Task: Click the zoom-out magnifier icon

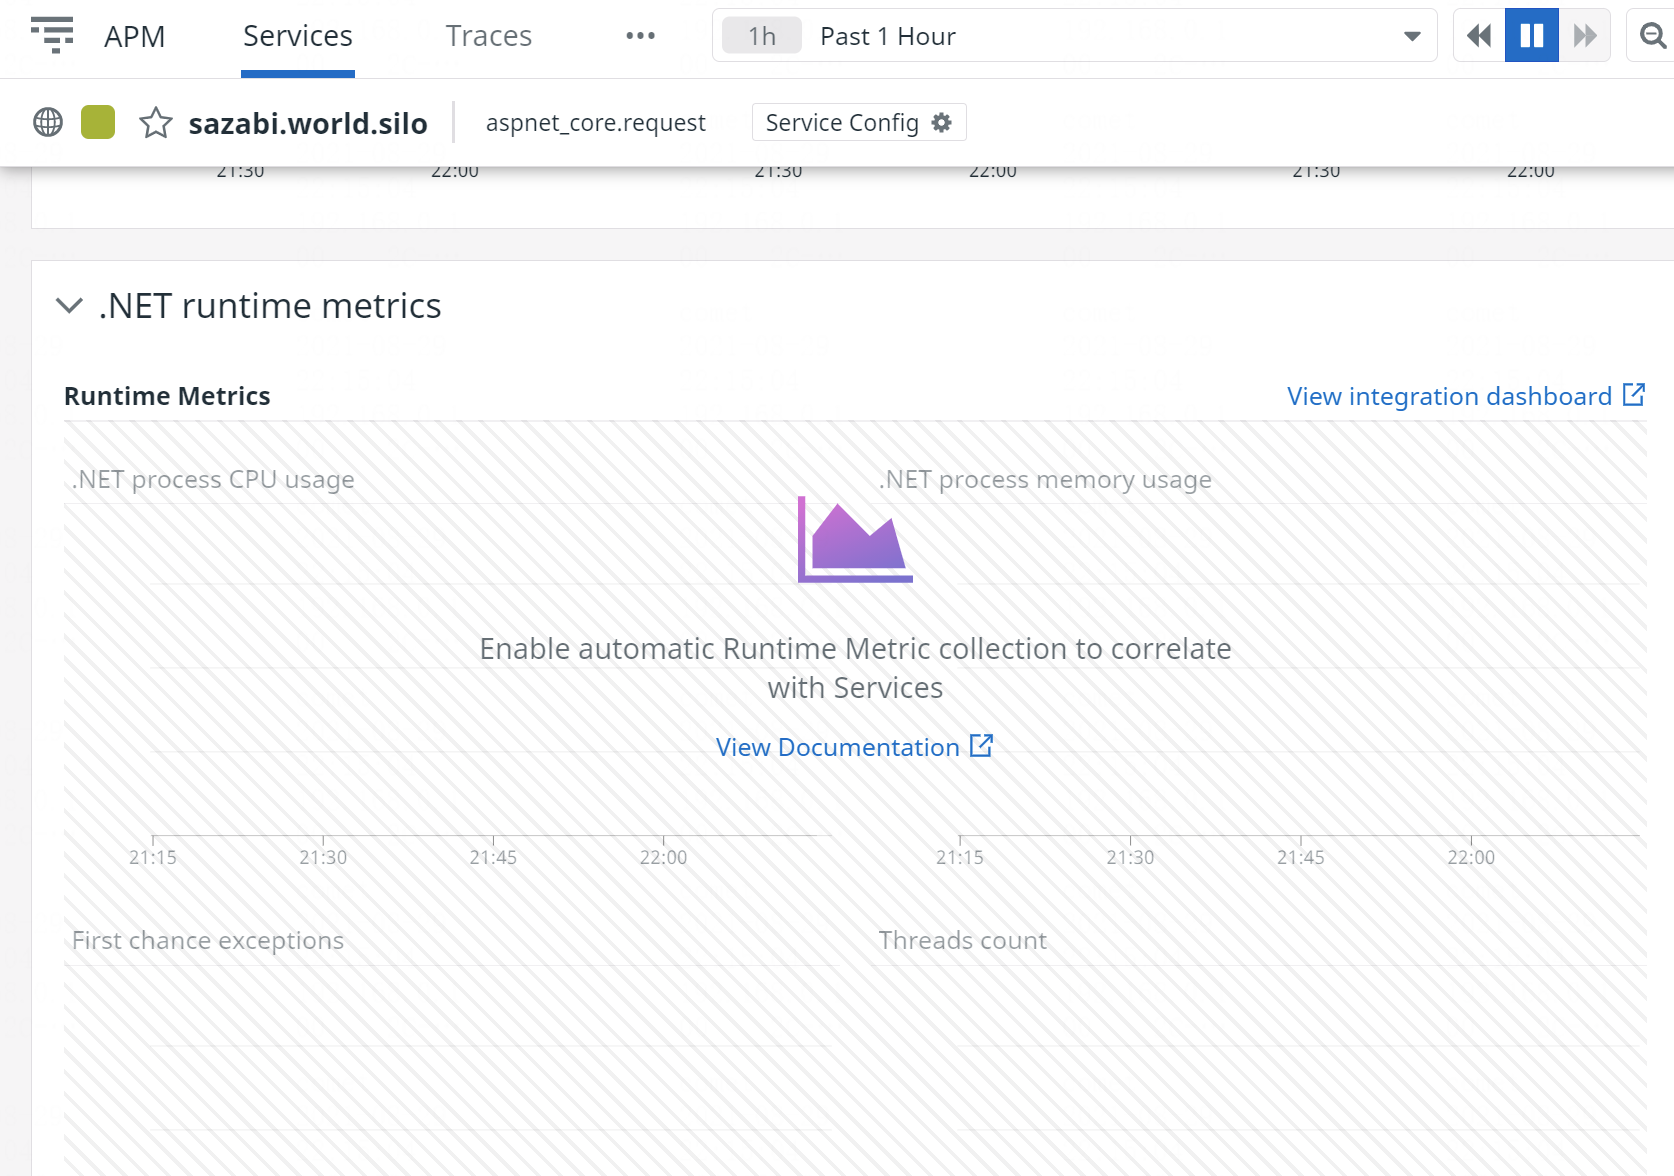Action: (1653, 36)
